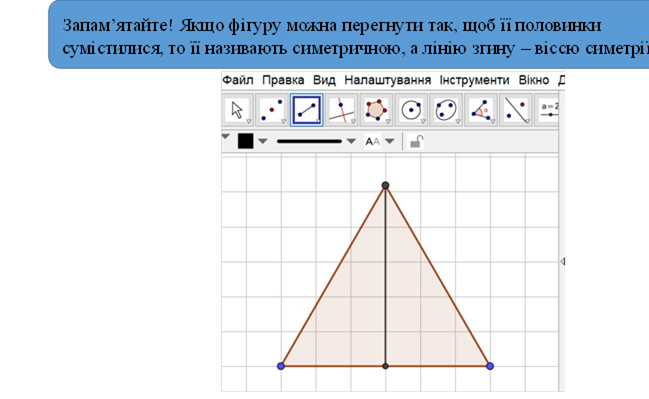Screen dimensions: 649x399
Task: Select the Polygon tool
Action: [376, 110]
